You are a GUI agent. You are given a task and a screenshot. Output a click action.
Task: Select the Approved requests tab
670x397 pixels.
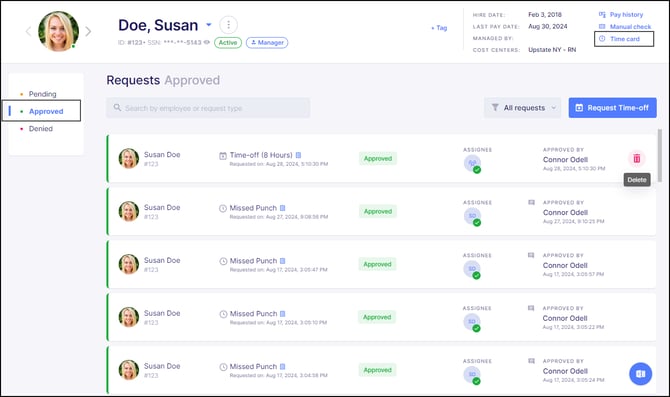(x=46, y=112)
